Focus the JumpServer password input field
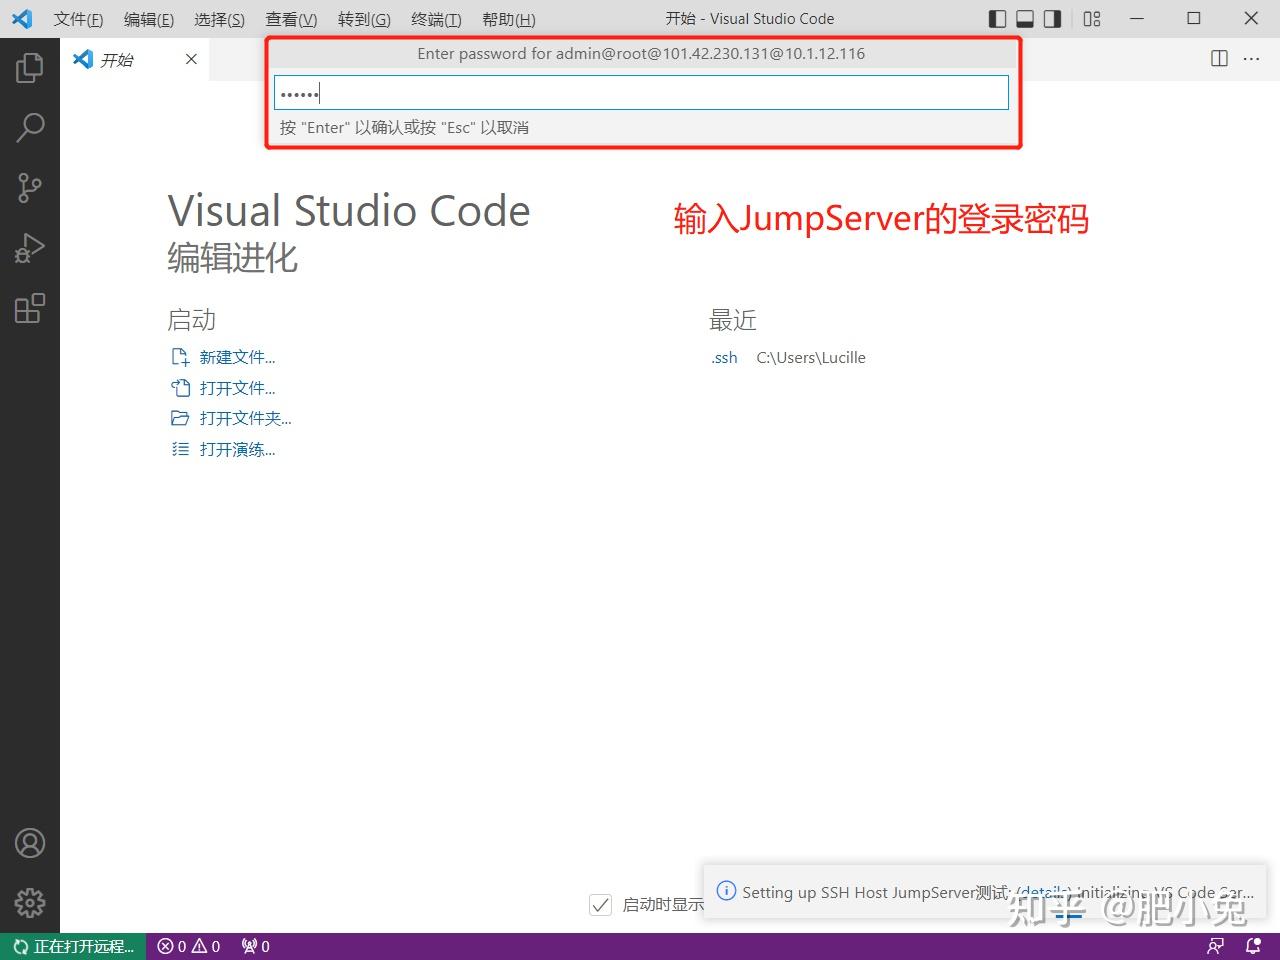The image size is (1280, 960). point(641,92)
